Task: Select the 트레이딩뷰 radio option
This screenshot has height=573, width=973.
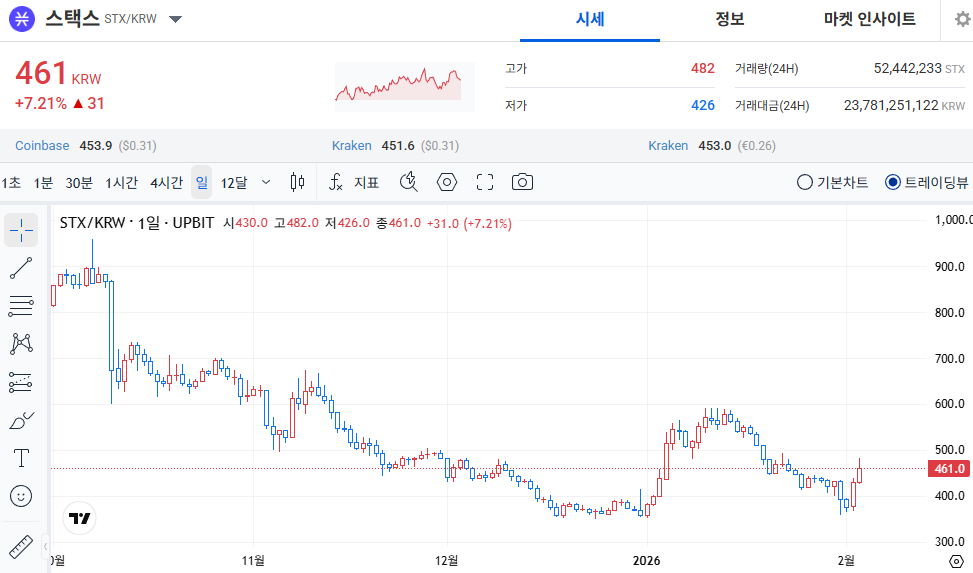Action: 893,182
